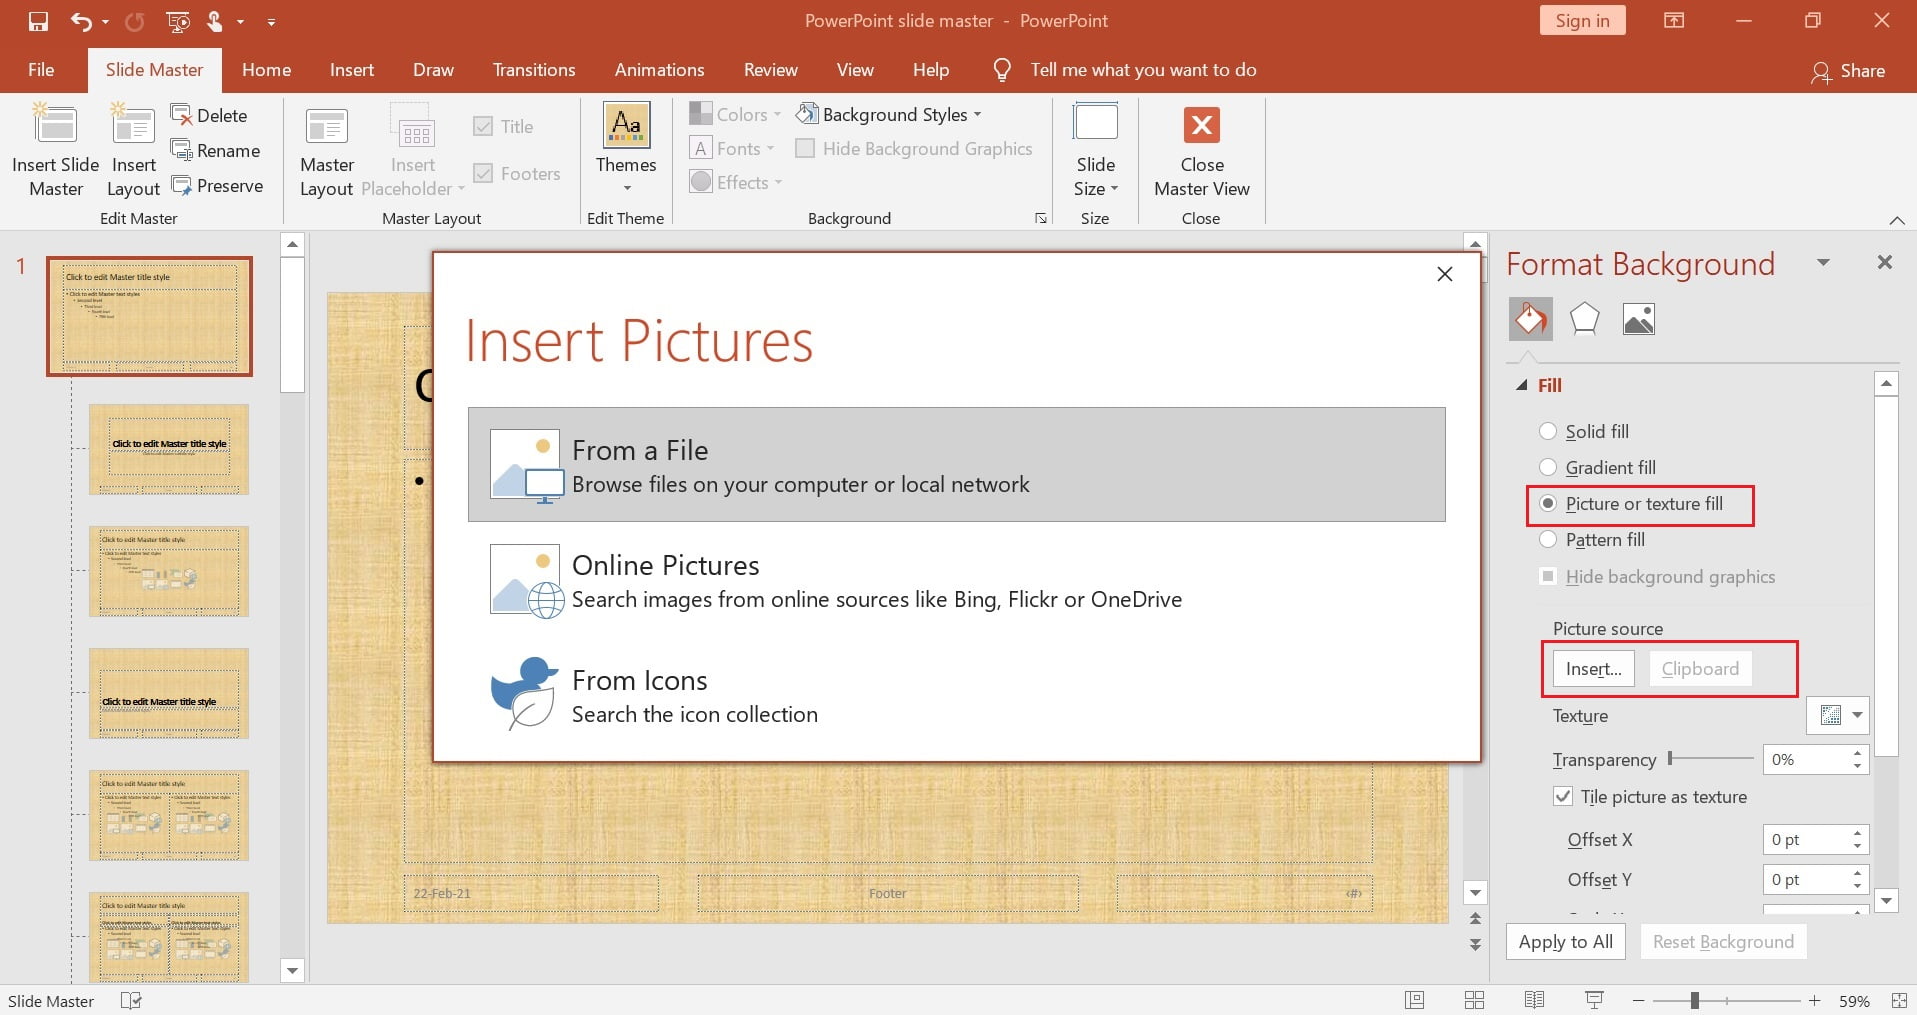Switch to the Transitions ribbon tab
This screenshot has width=1917, height=1015.
point(534,69)
